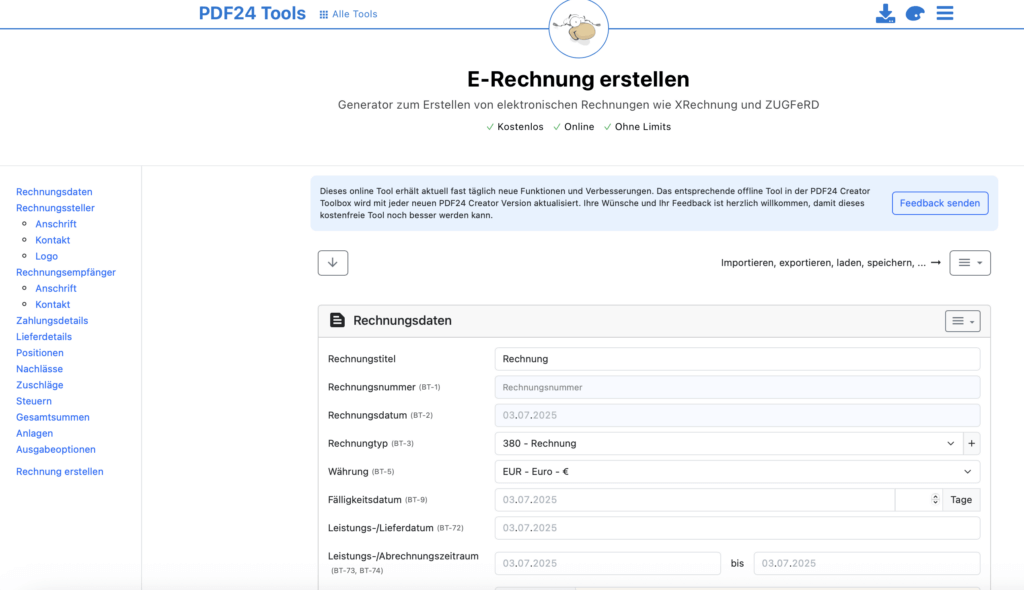Click the PDF24 sheep mascot logo
The width and height of the screenshot is (1024, 590).
pos(579,29)
